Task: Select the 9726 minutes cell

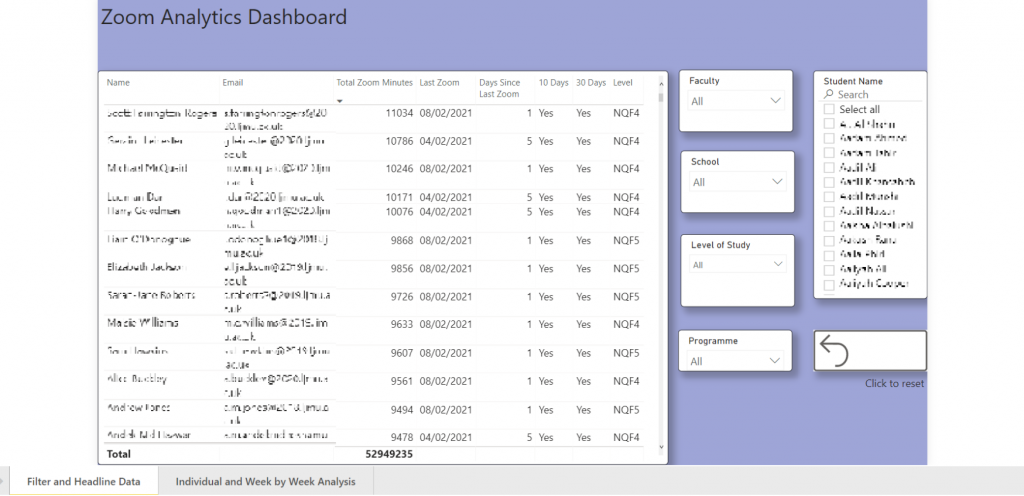Action: 402,296
